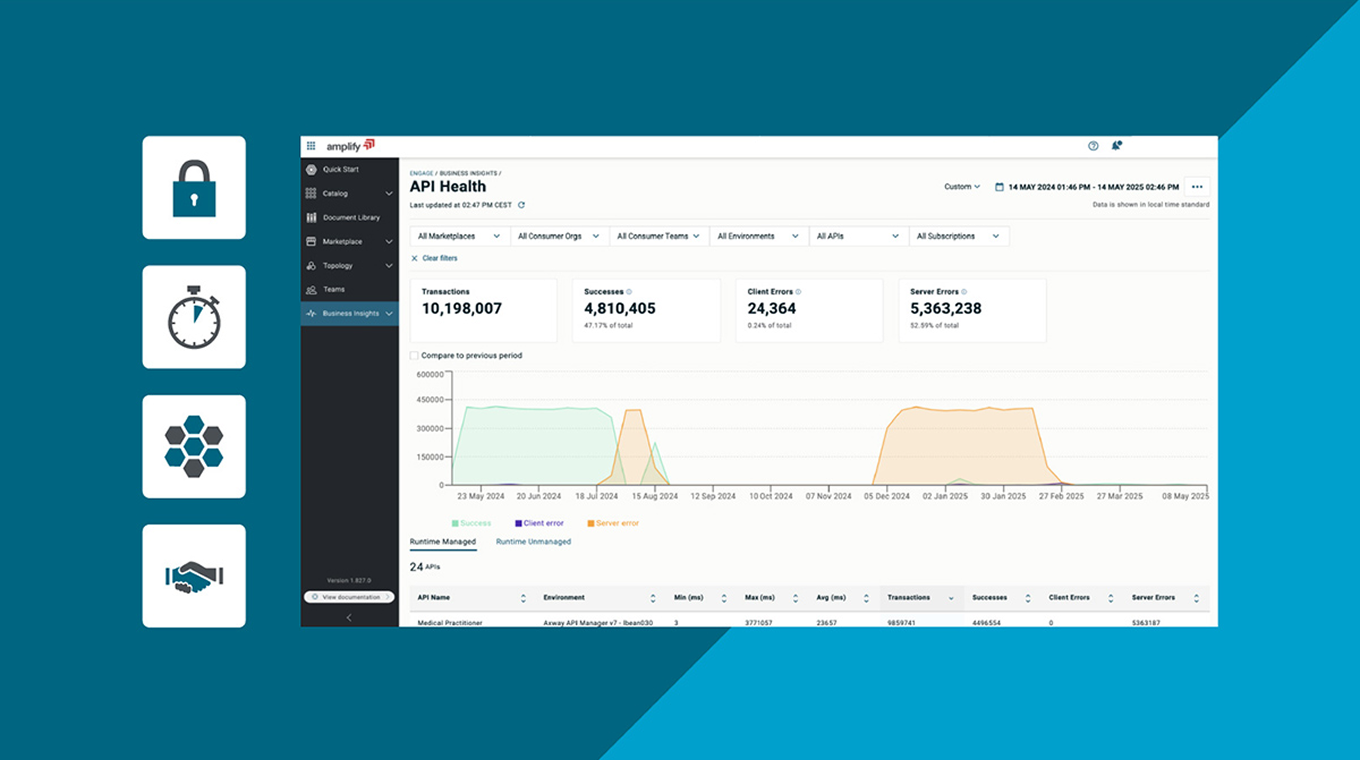Image resolution: width=1360 pixels, height=760 pixels.
Task: Toggle the Success series in legend
Action: [x=471, y=523]
